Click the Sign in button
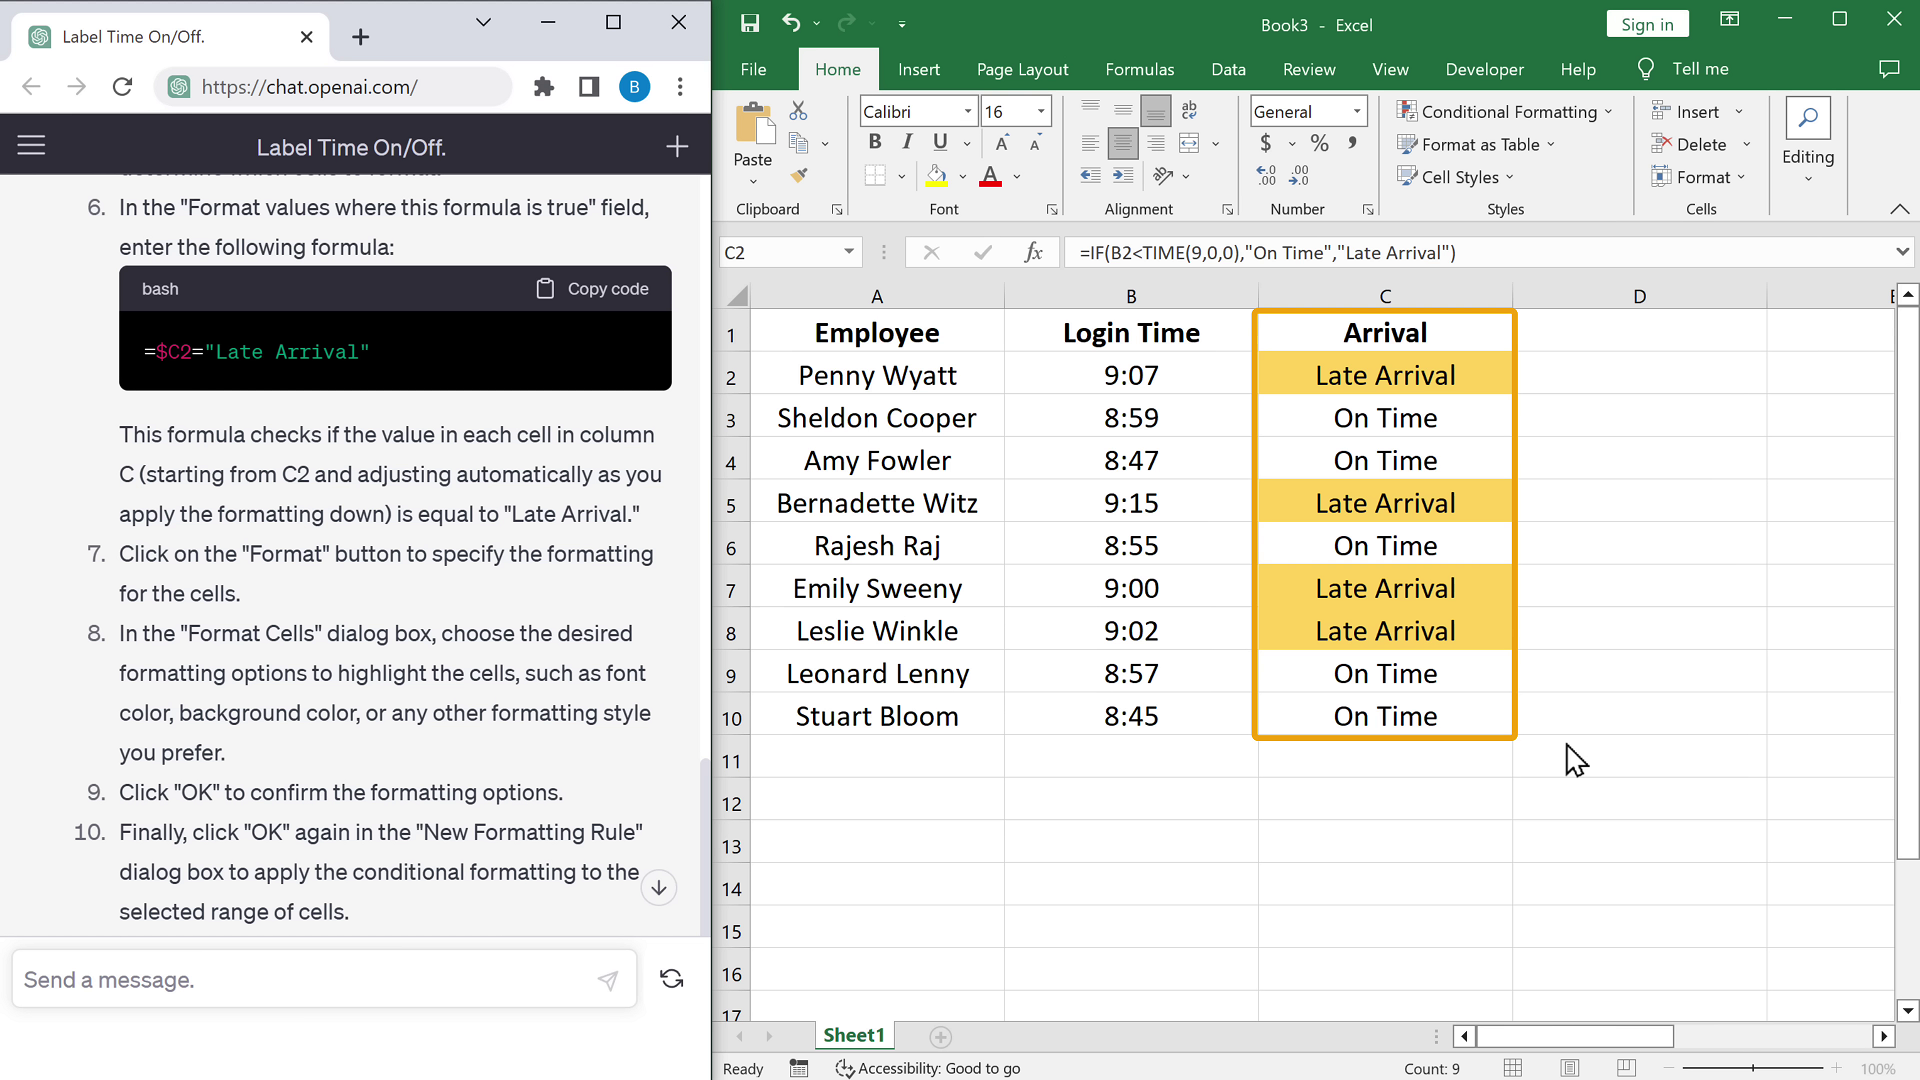Viewport: 1920px width, 1080px height. click(x=1646, y=24)
